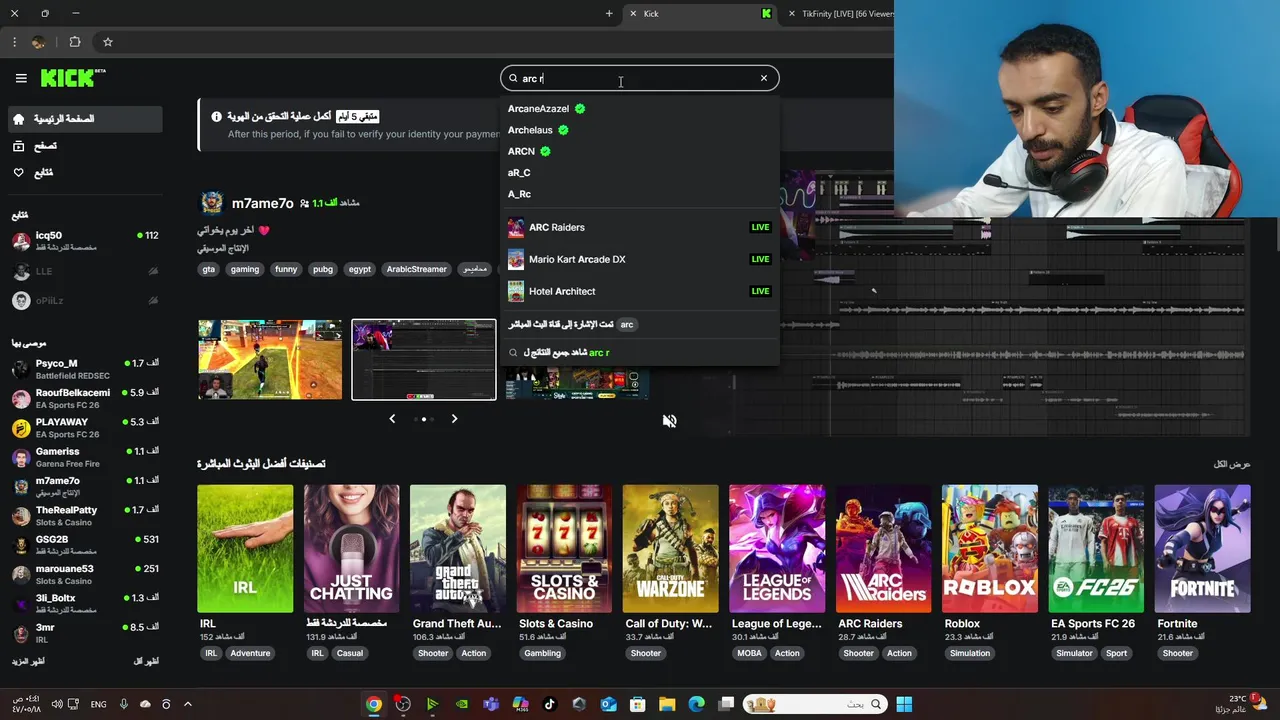The width and height of the screenshot is (1280, 720).
Task: Click the MOBA tag under League of Legends
Action: pyautogui.click(x=749, y=653)
